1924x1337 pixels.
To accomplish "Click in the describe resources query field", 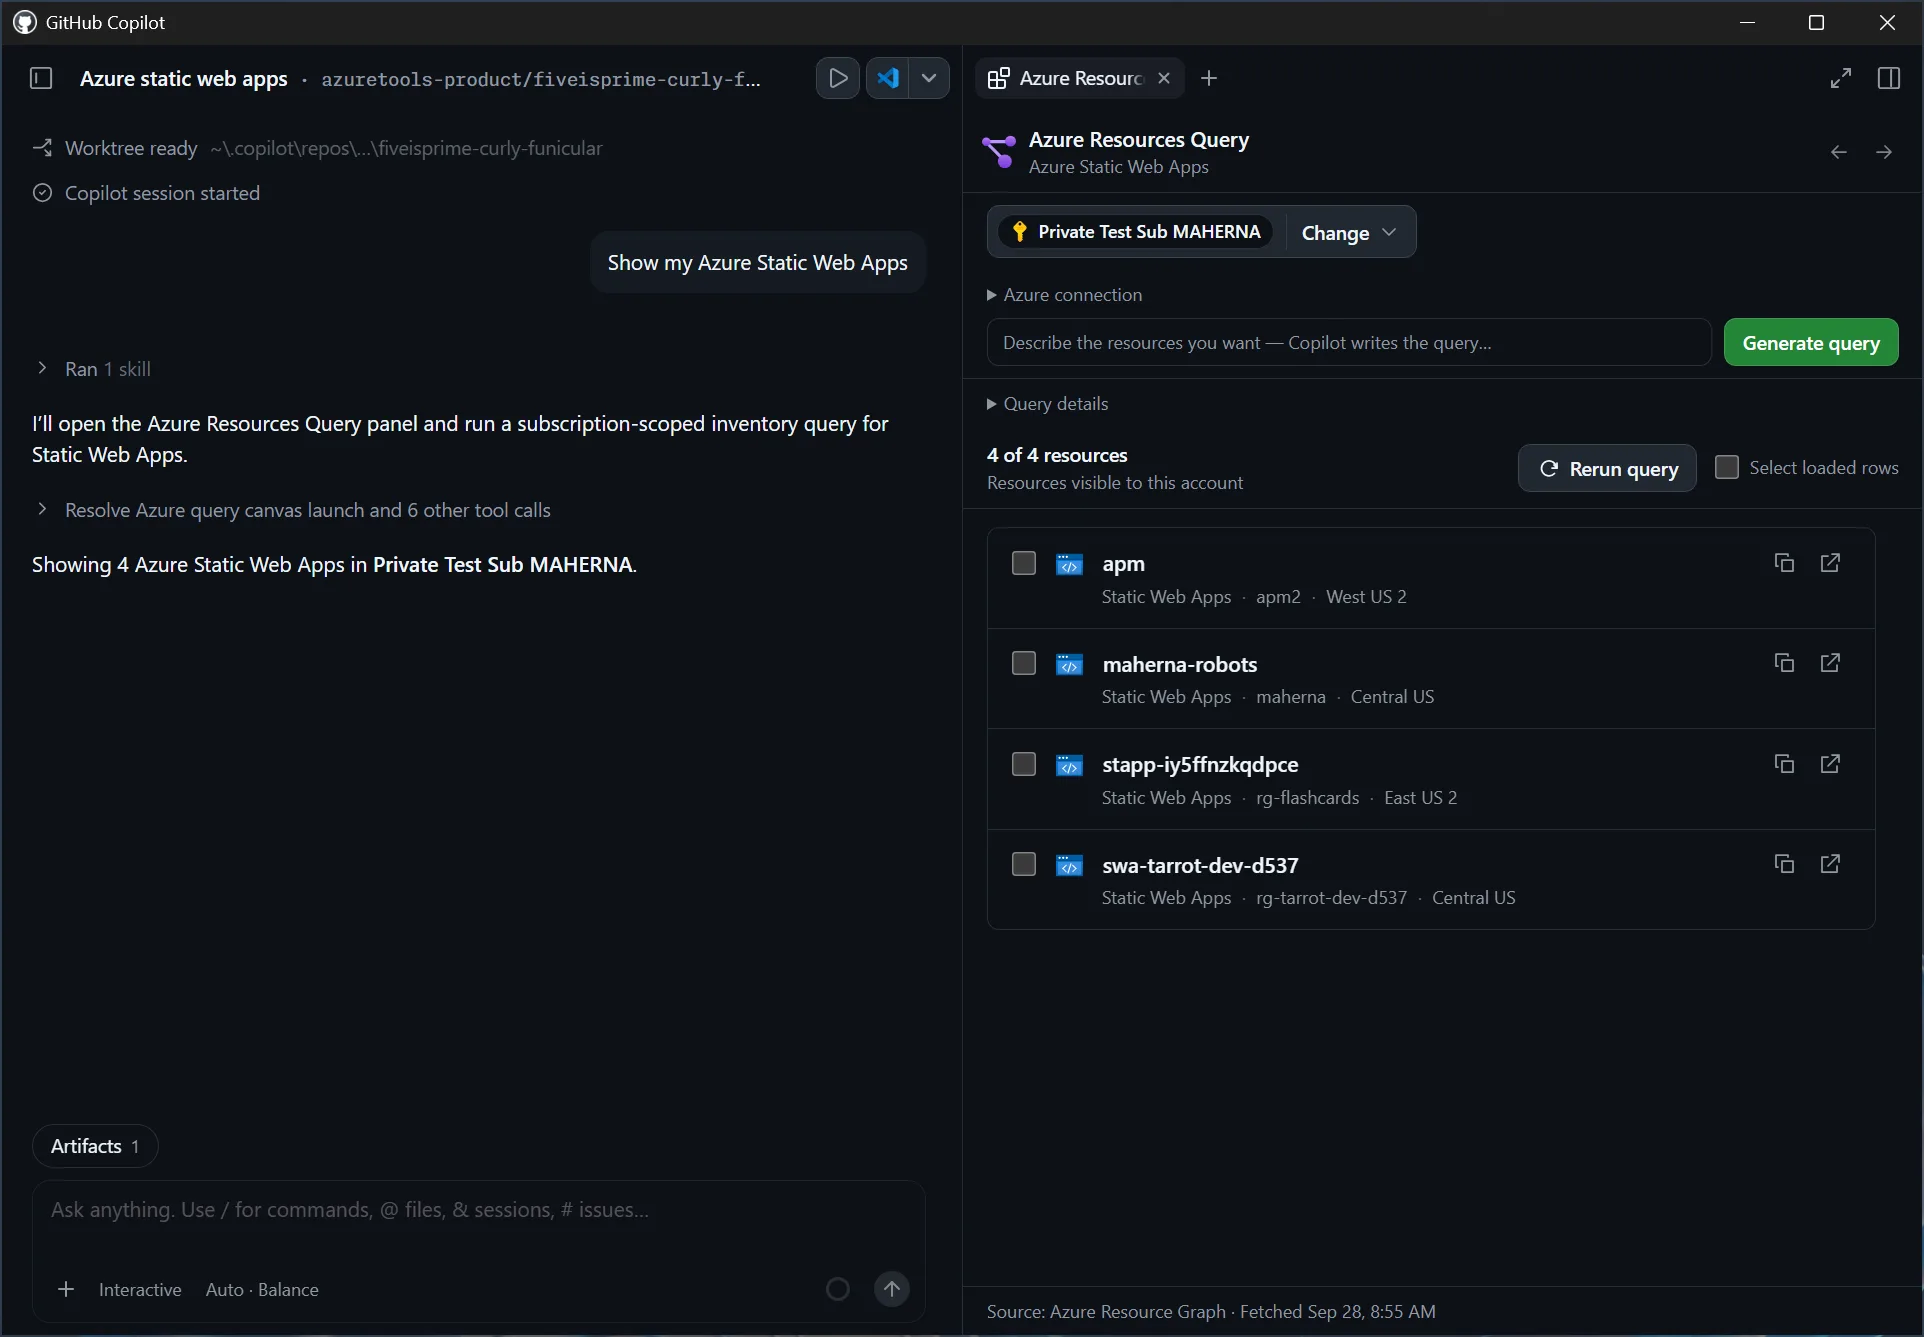I will (x=1348, y=343).
